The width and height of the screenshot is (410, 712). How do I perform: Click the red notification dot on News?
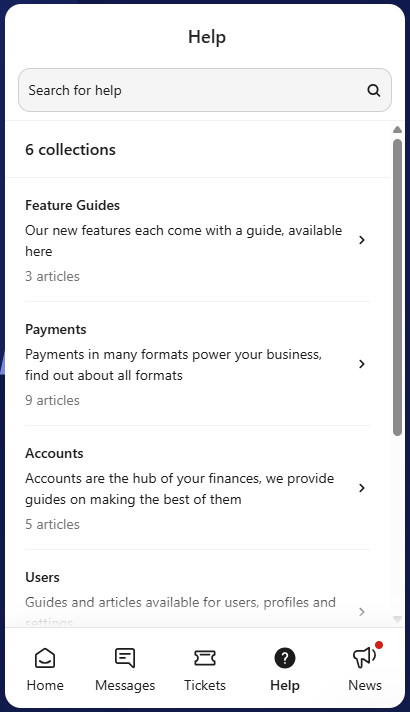click(x=379, y=645)
